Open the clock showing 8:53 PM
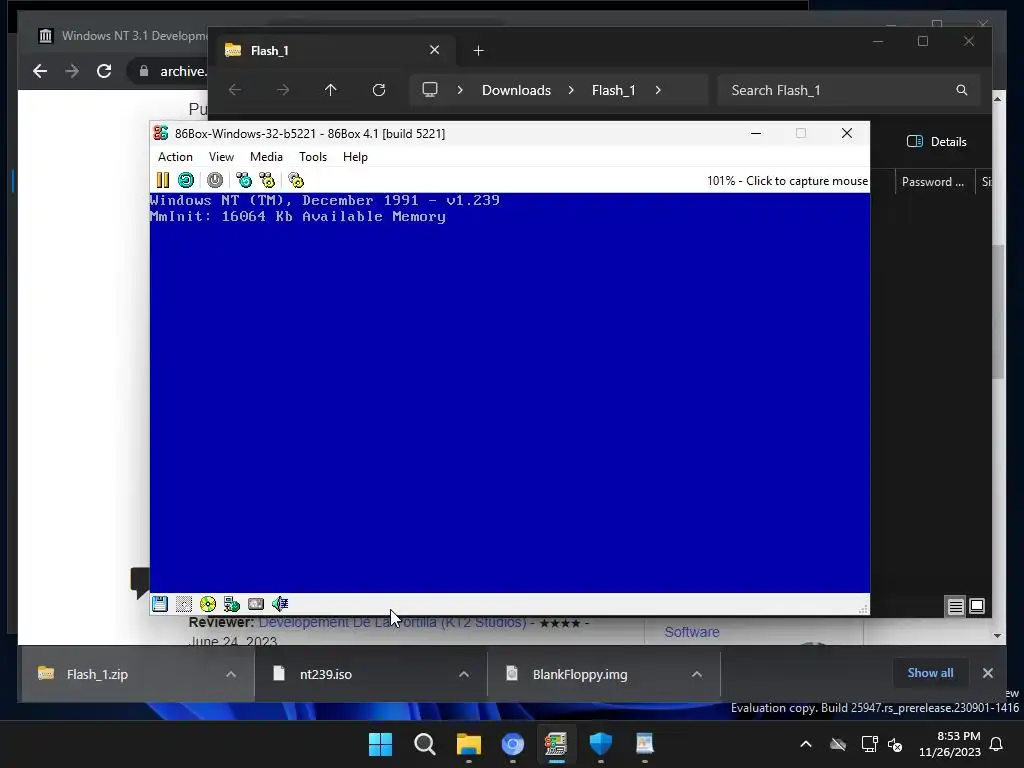This screenshot has height=768, width=1024. pos(950,744)
